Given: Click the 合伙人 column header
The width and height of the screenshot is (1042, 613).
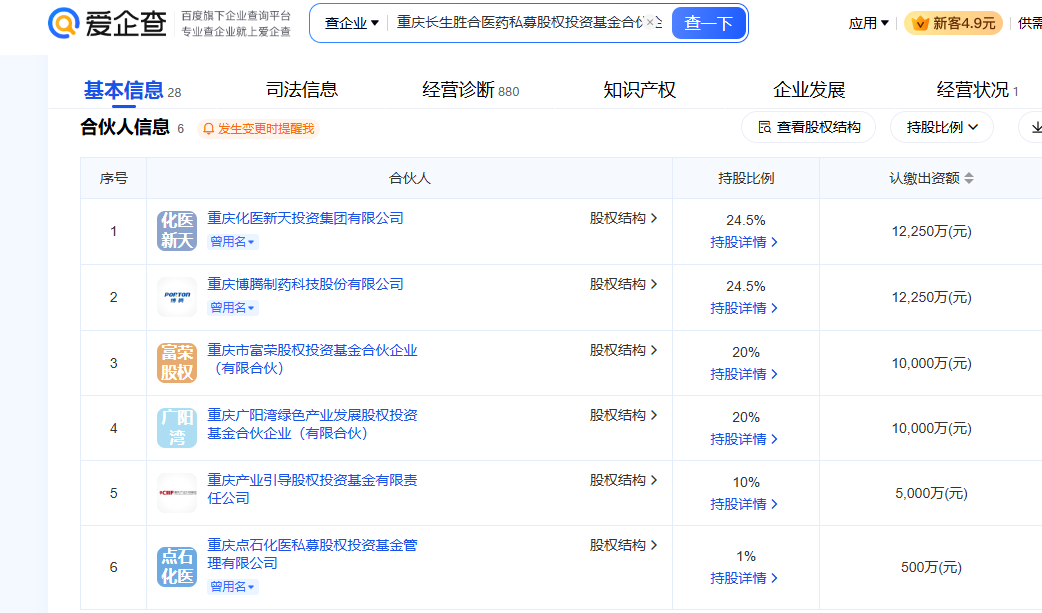Looking at the screenshot, I should coord(409,178).
